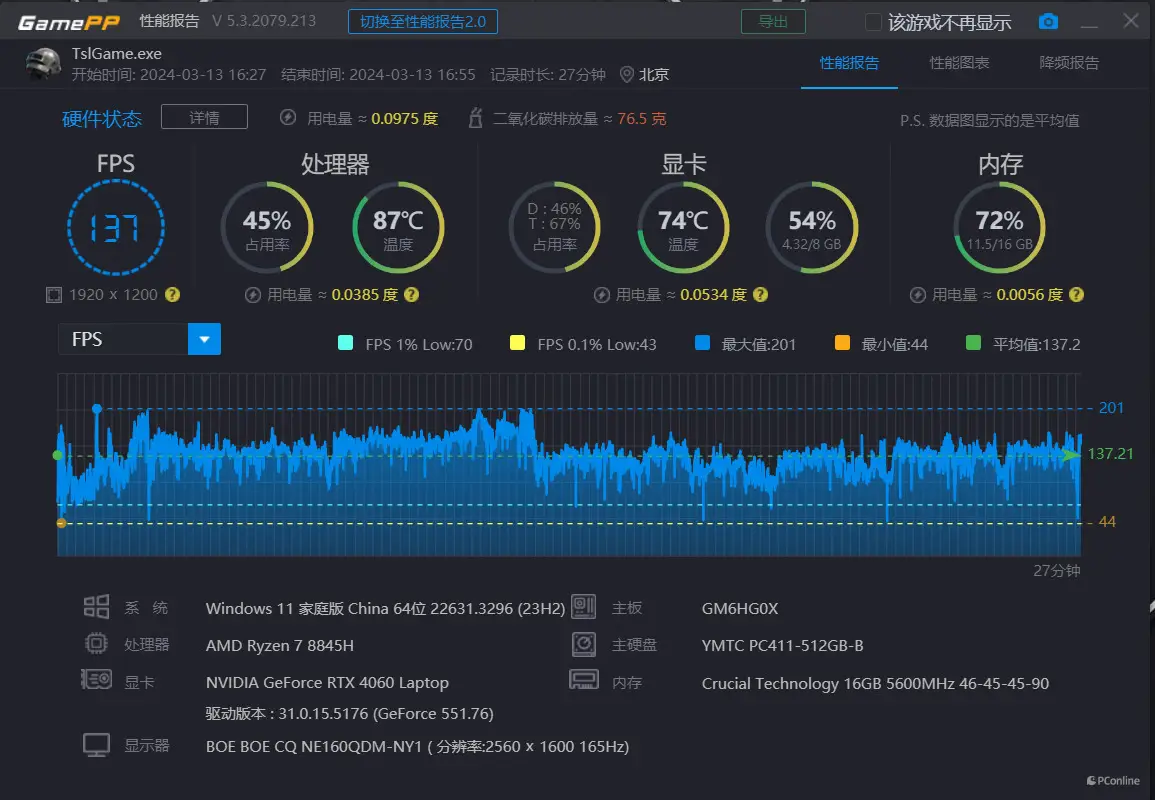Click the 76.5 克 emission value
The height and width of the screenshot is (800, 1155).
tap(642, 119)
